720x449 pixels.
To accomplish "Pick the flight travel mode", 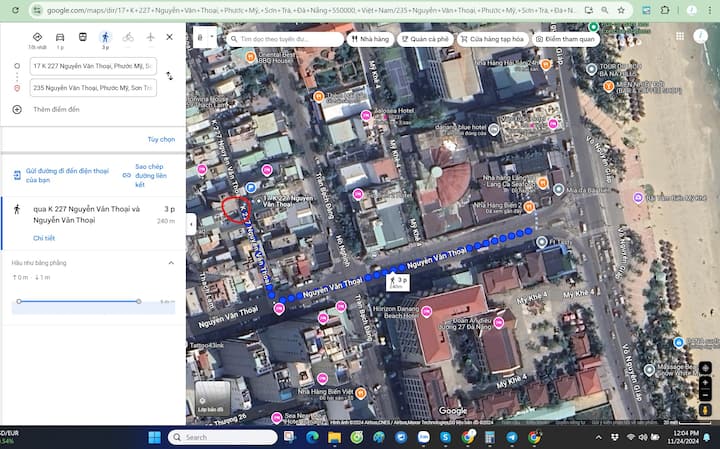I will pyautogui.click(x=150, y=37).
